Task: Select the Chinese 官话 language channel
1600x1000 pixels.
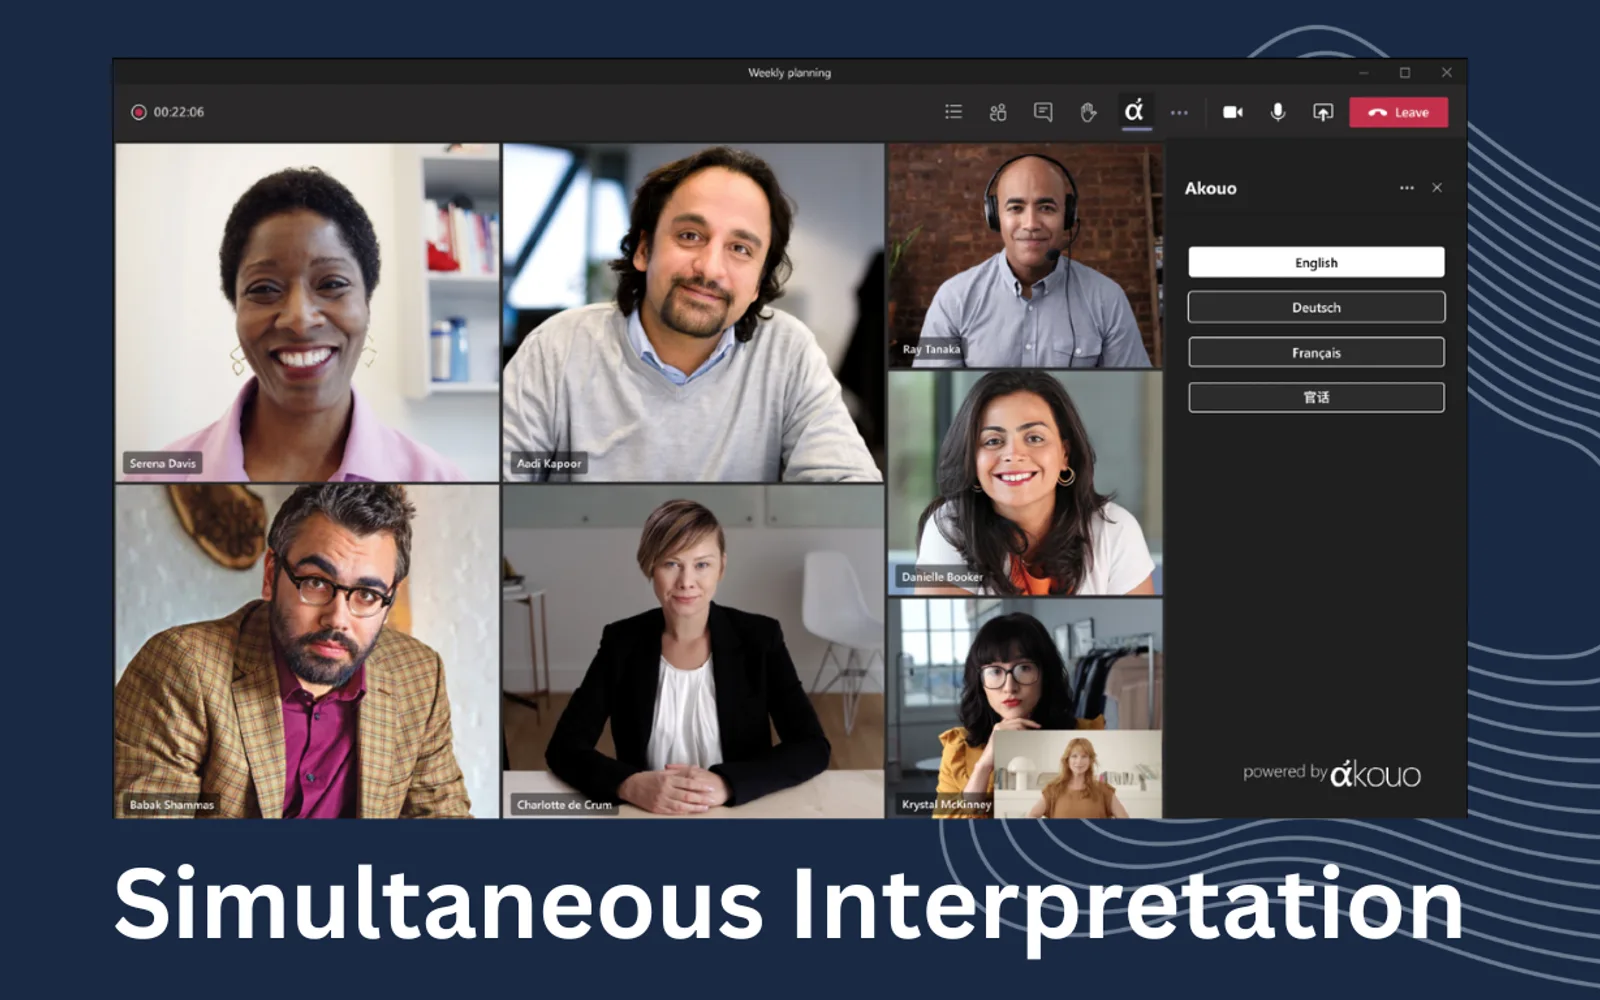Action: [x=1316, y=397]
